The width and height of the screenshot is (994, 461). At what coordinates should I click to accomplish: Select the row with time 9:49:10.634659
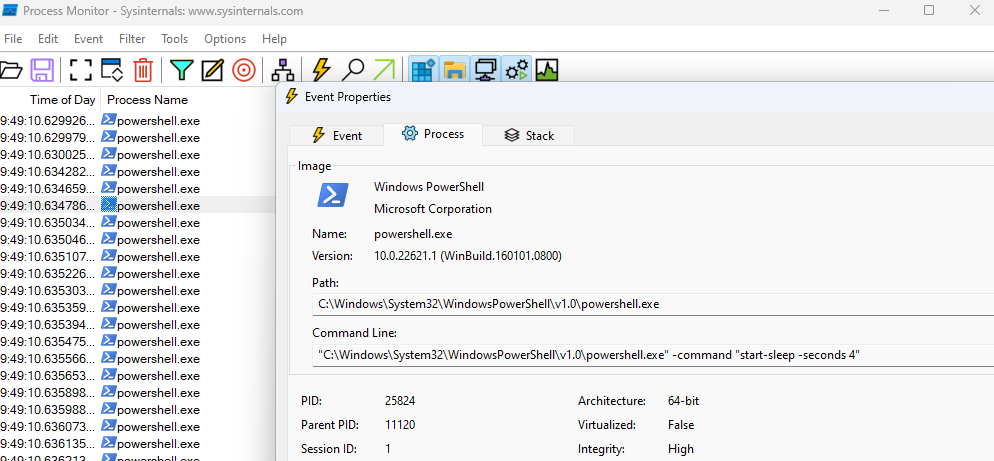coord(138,188)
